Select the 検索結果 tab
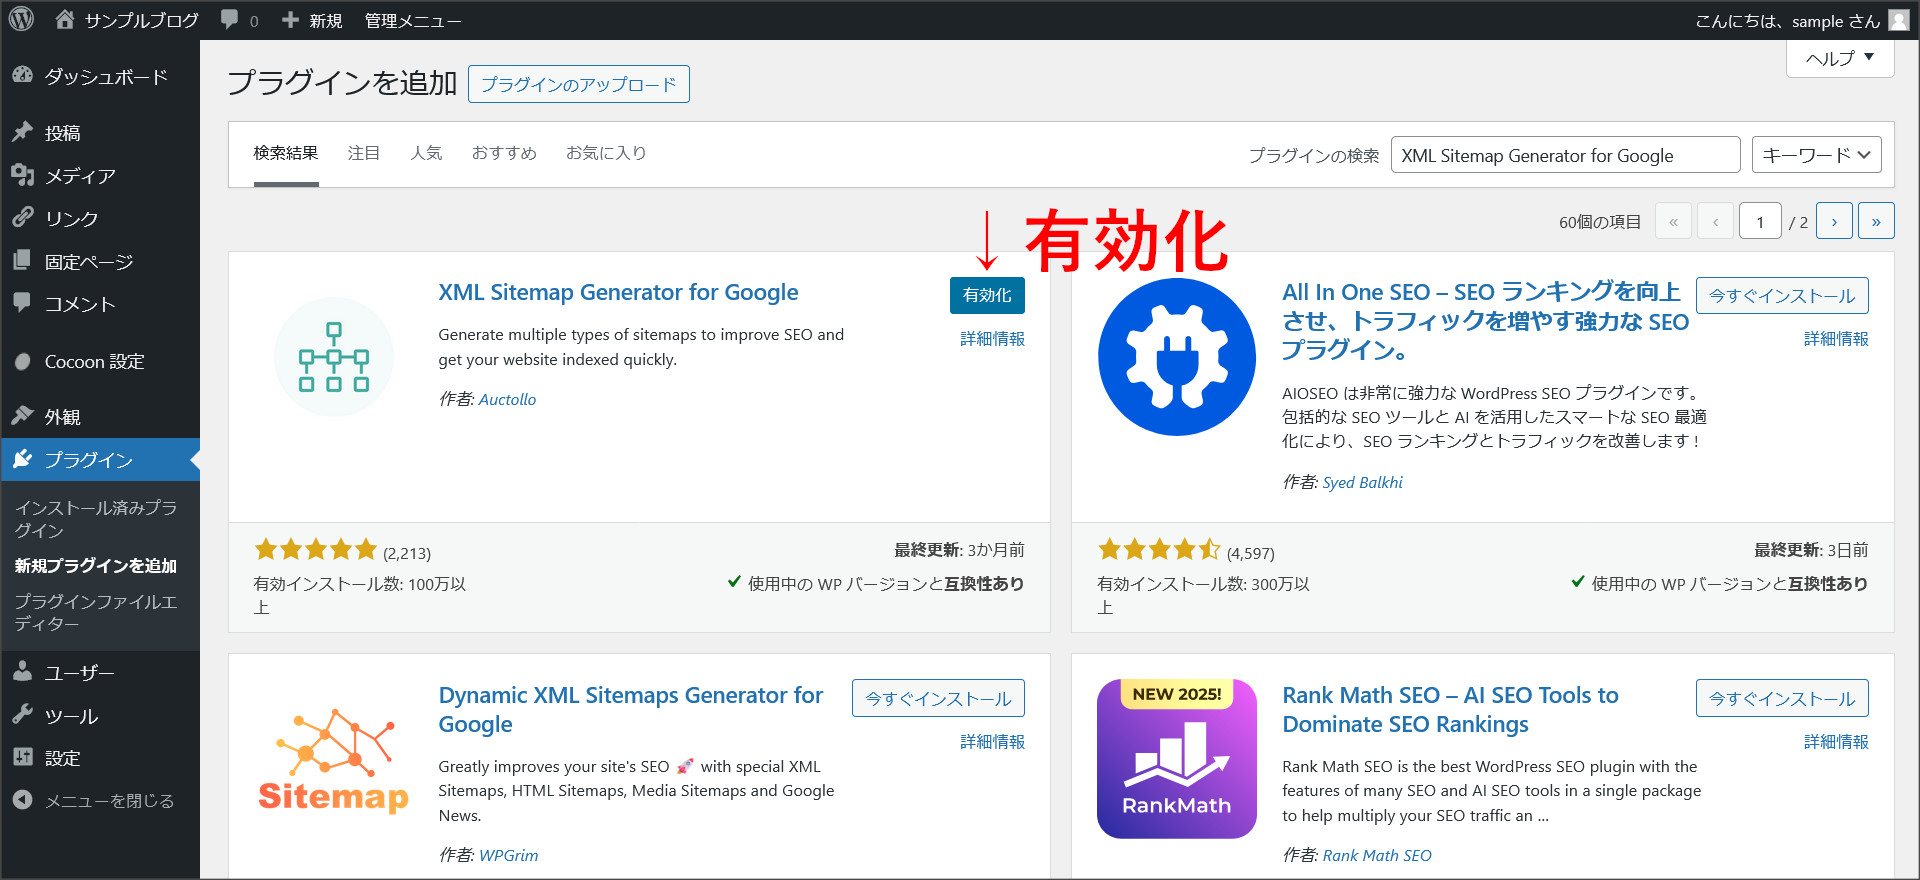Screen dimensions: 1920x880 (x=286, y=154)
